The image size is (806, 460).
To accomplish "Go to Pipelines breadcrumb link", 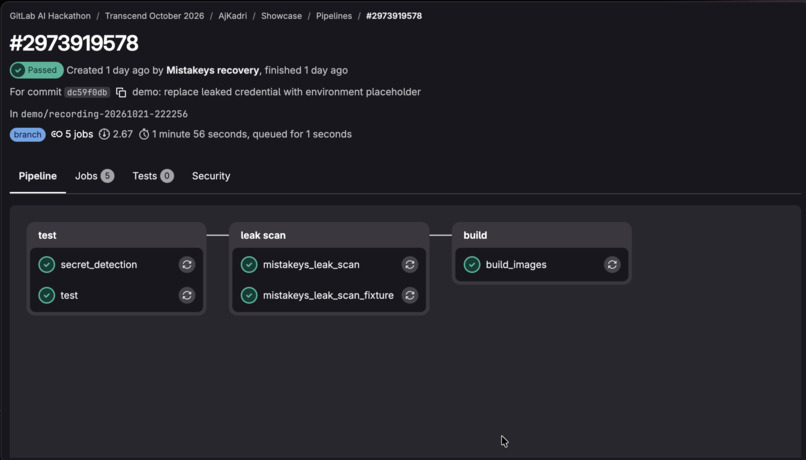I will (x=334, y=16).
